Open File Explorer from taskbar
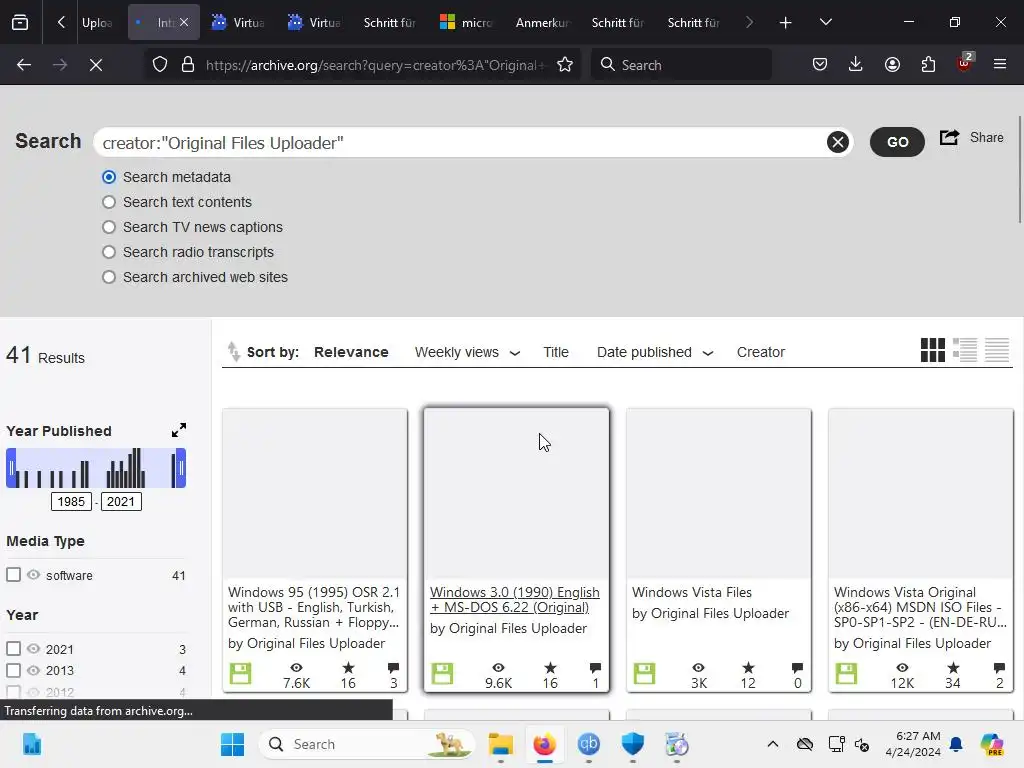 point(501,744)
